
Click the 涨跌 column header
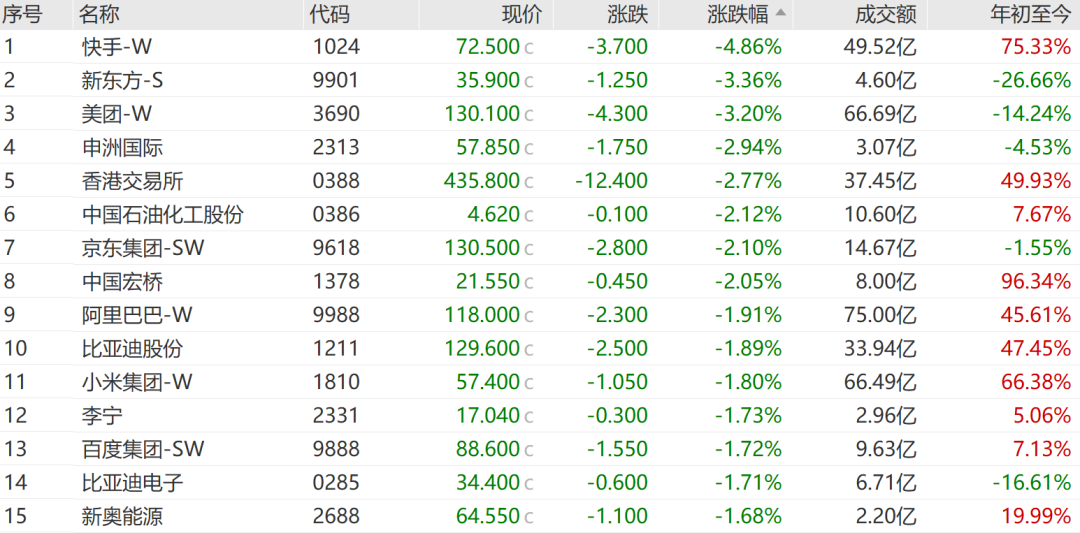click(627, 14)
